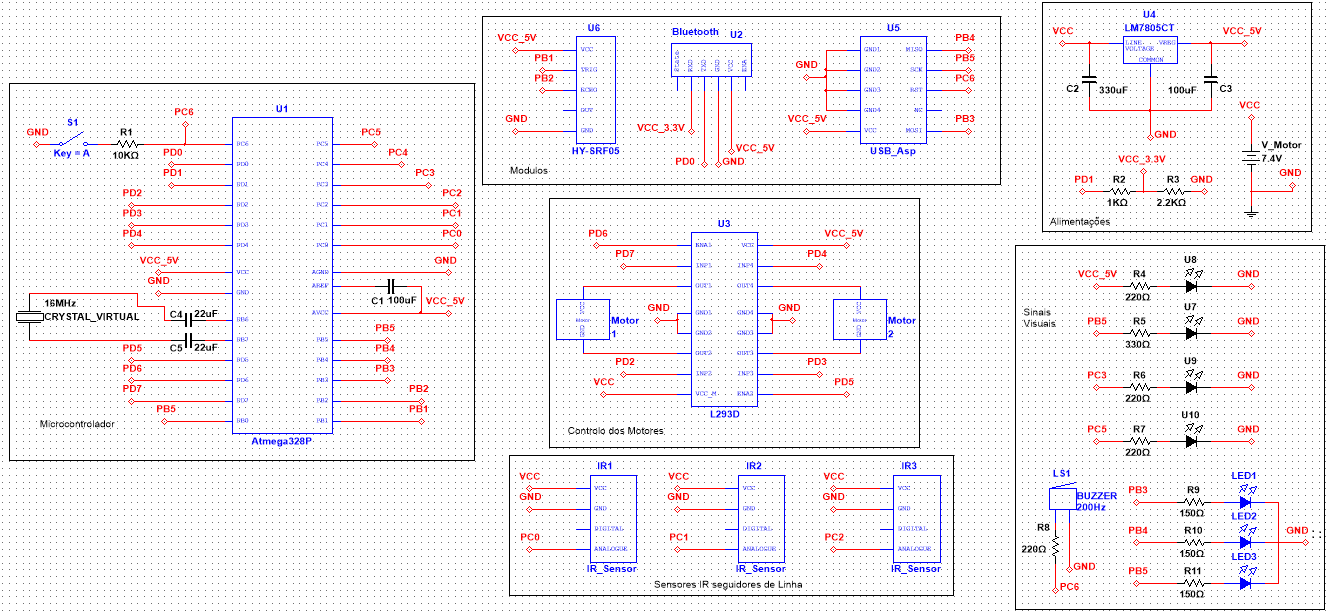
Task: Select the V_Motor 7.4V battery symbol
Action: tap(1250, 158)
